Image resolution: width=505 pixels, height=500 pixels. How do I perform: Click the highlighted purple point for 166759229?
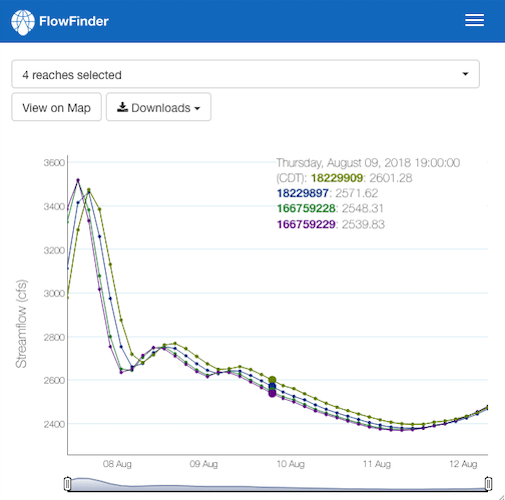pyautogui.click(x=272, y=394)
